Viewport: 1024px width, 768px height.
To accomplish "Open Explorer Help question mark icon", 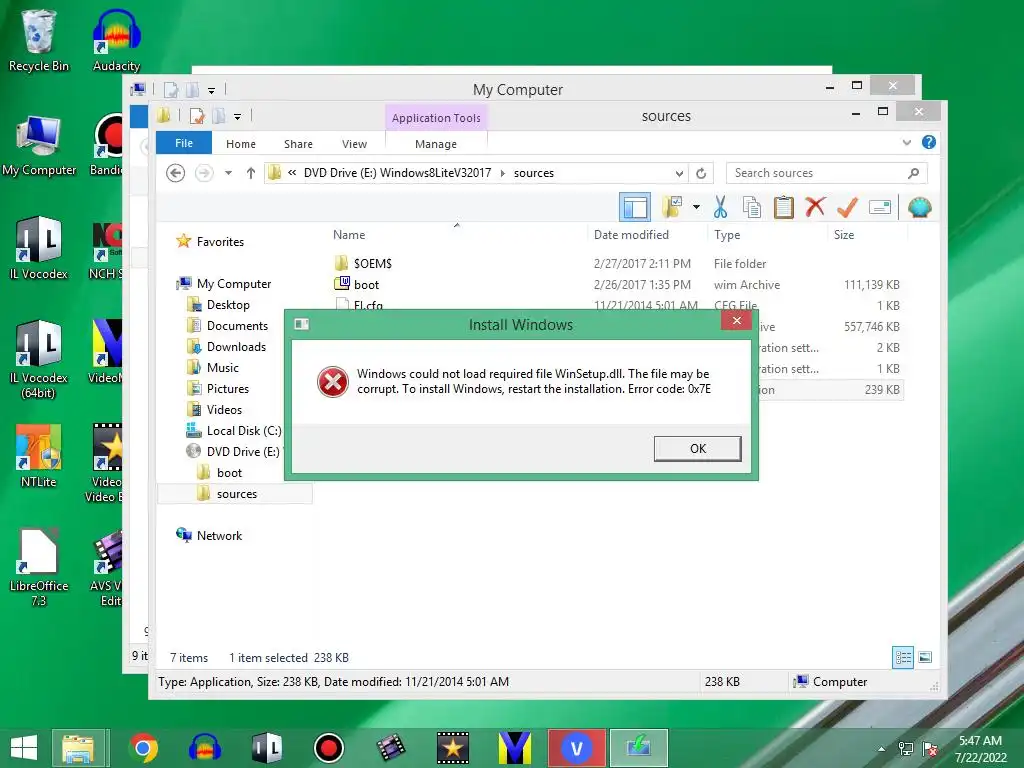I will [x=929, y=142].
